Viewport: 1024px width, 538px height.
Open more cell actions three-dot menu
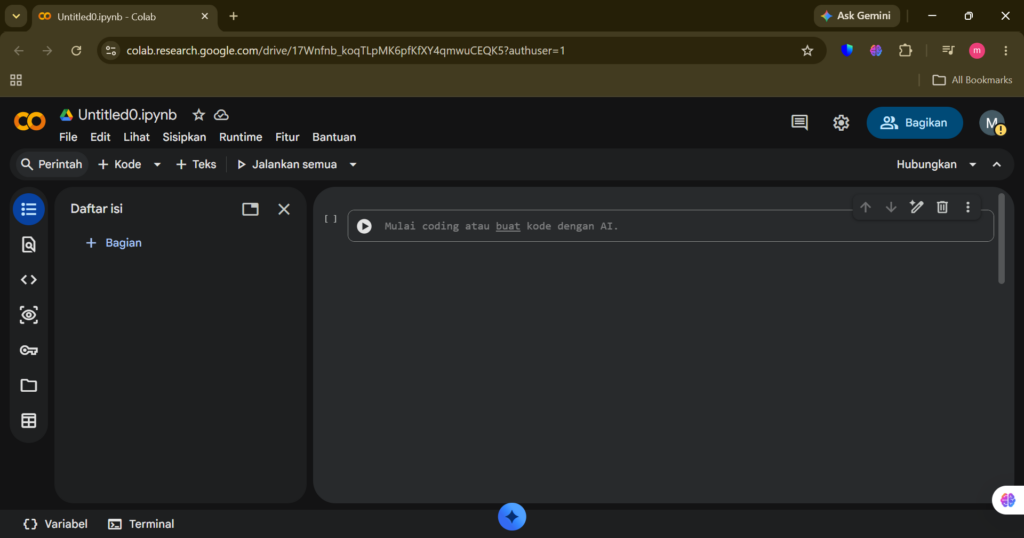[968, 208]
